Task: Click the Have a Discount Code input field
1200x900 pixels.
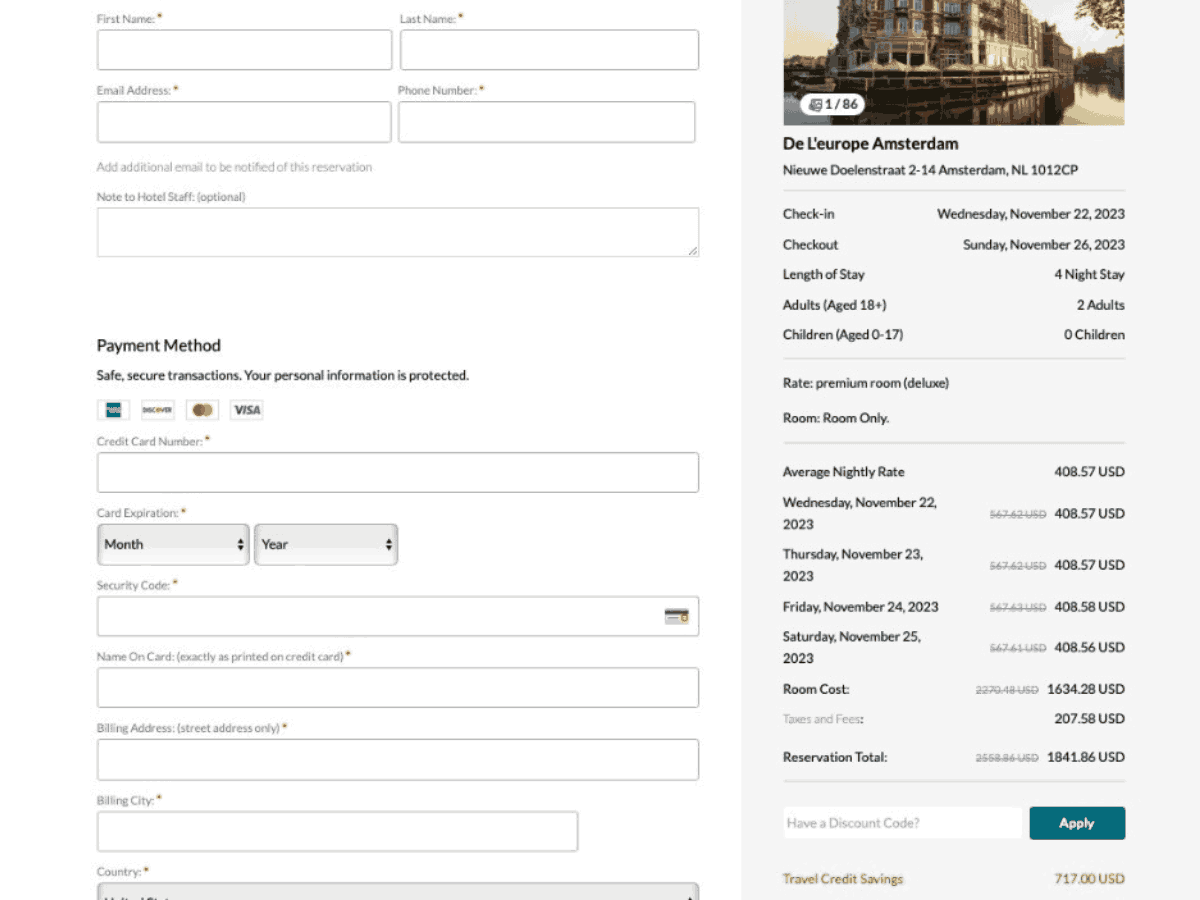Action: 900,822
